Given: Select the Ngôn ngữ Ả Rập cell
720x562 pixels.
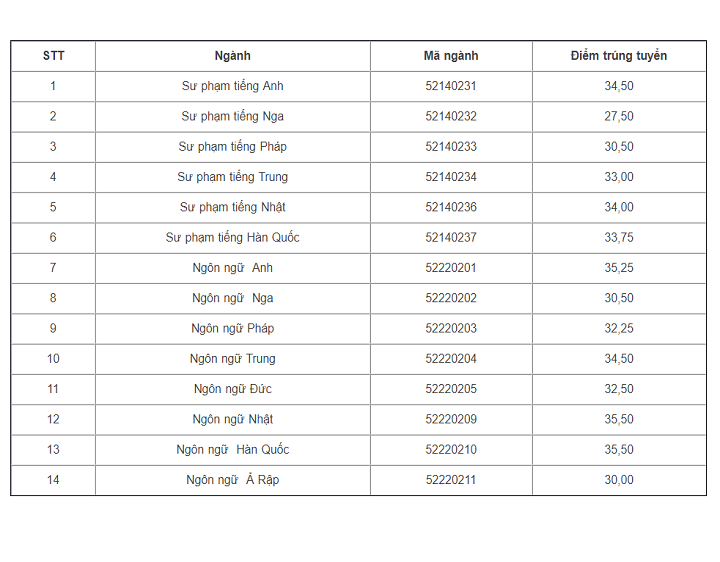Looking at the screenshot, I should click(x=232, y=480).
